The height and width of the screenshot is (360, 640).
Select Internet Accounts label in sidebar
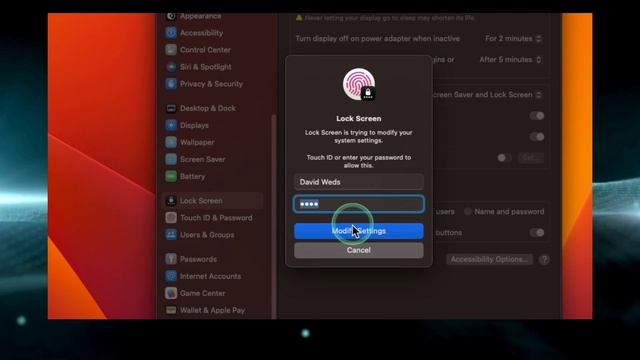(x=211, y=276)
